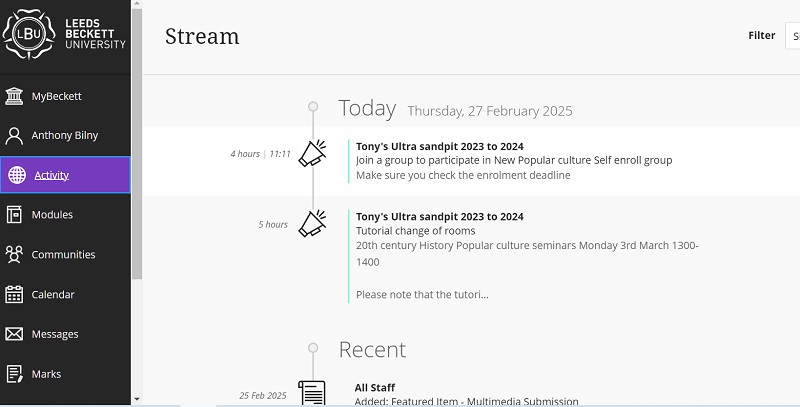Click the All Staff document icon
This screenshot has height=407, width=800.
coord(313,393)
